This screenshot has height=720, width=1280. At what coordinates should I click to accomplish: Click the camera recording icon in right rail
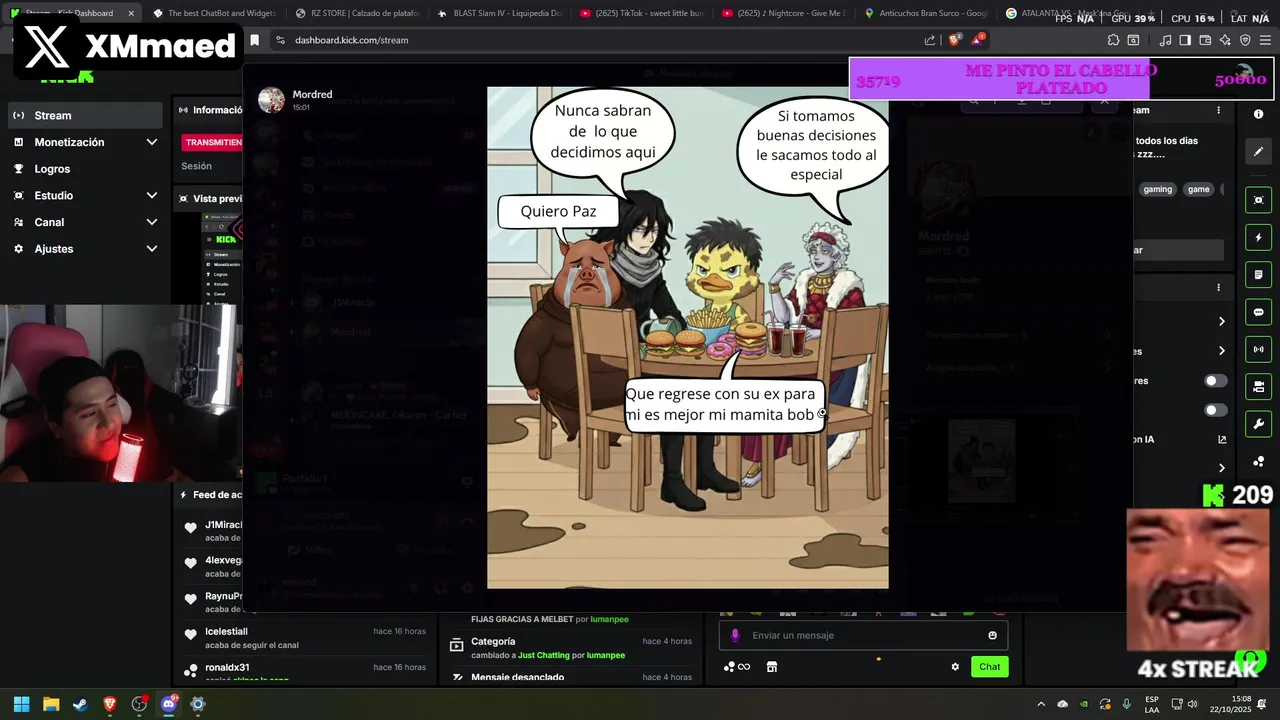click(1258, 386)
